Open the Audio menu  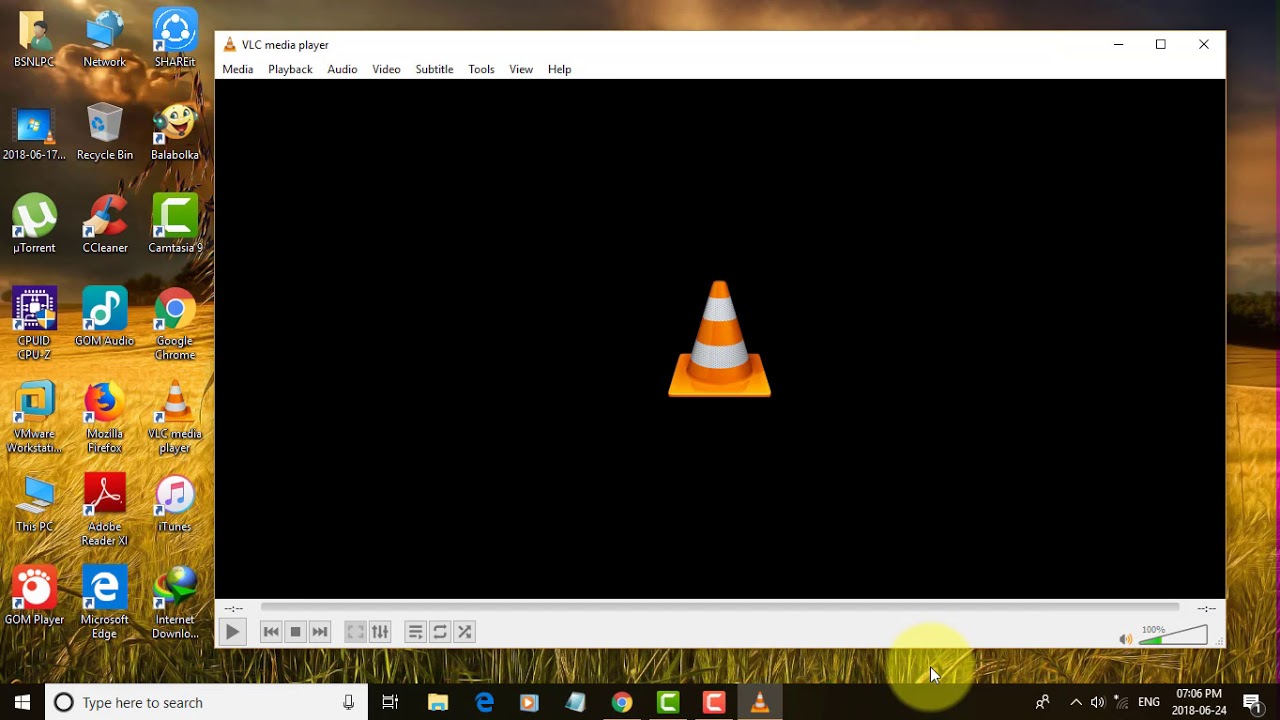342,69
